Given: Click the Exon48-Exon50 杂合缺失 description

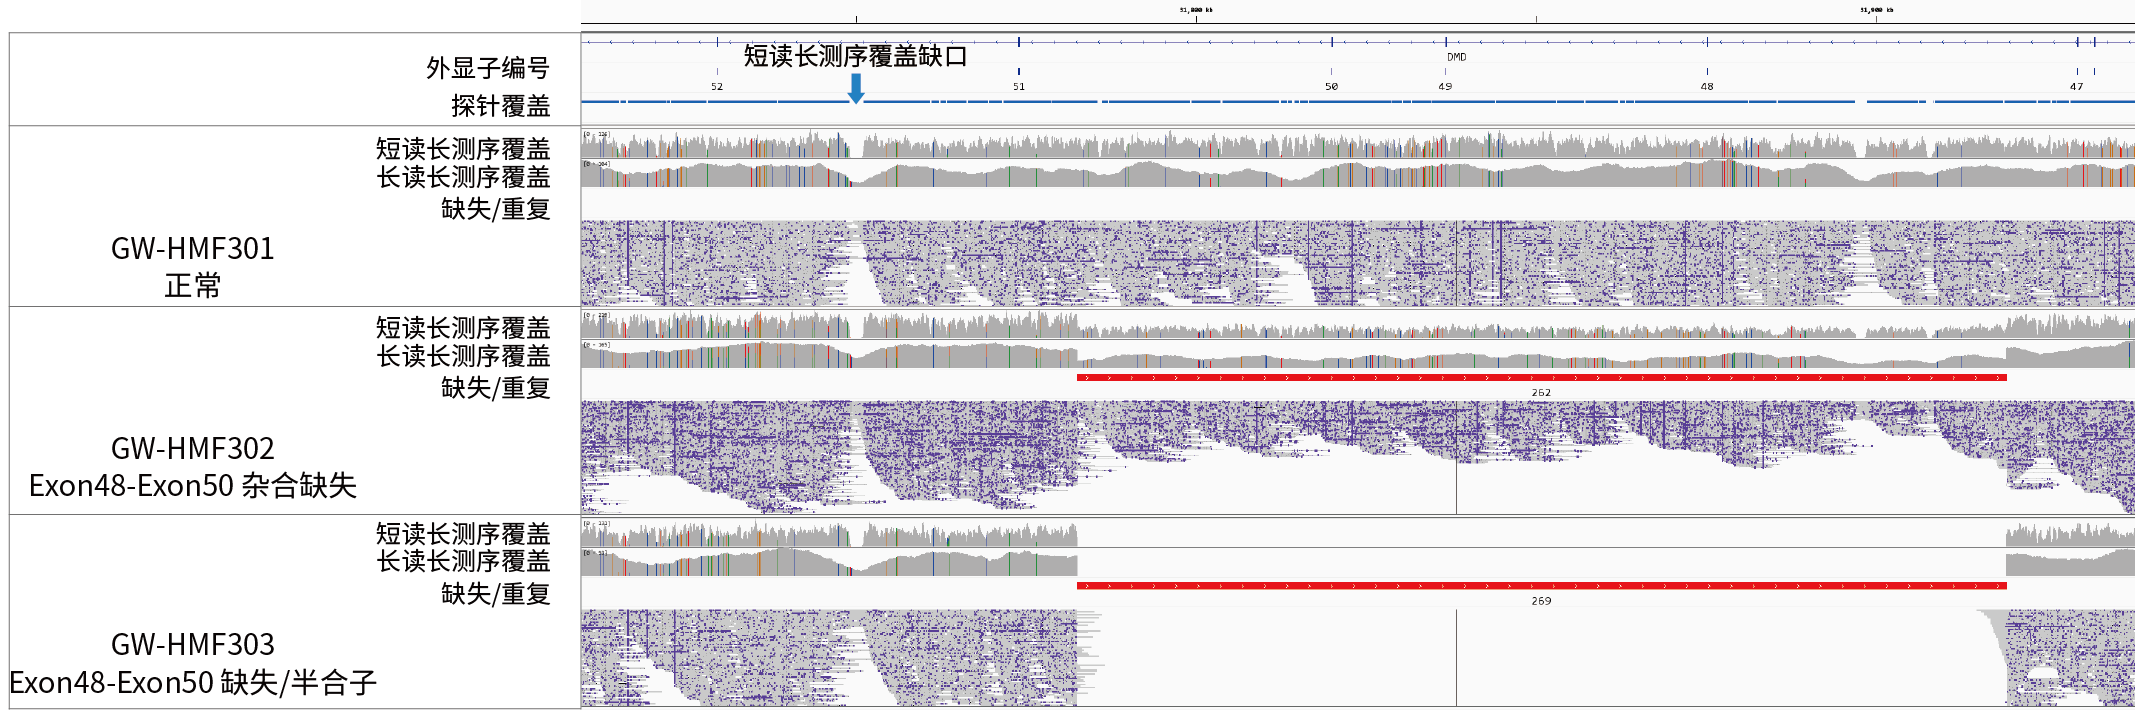Looking at the screenshot, I should [x=192, y=486].
